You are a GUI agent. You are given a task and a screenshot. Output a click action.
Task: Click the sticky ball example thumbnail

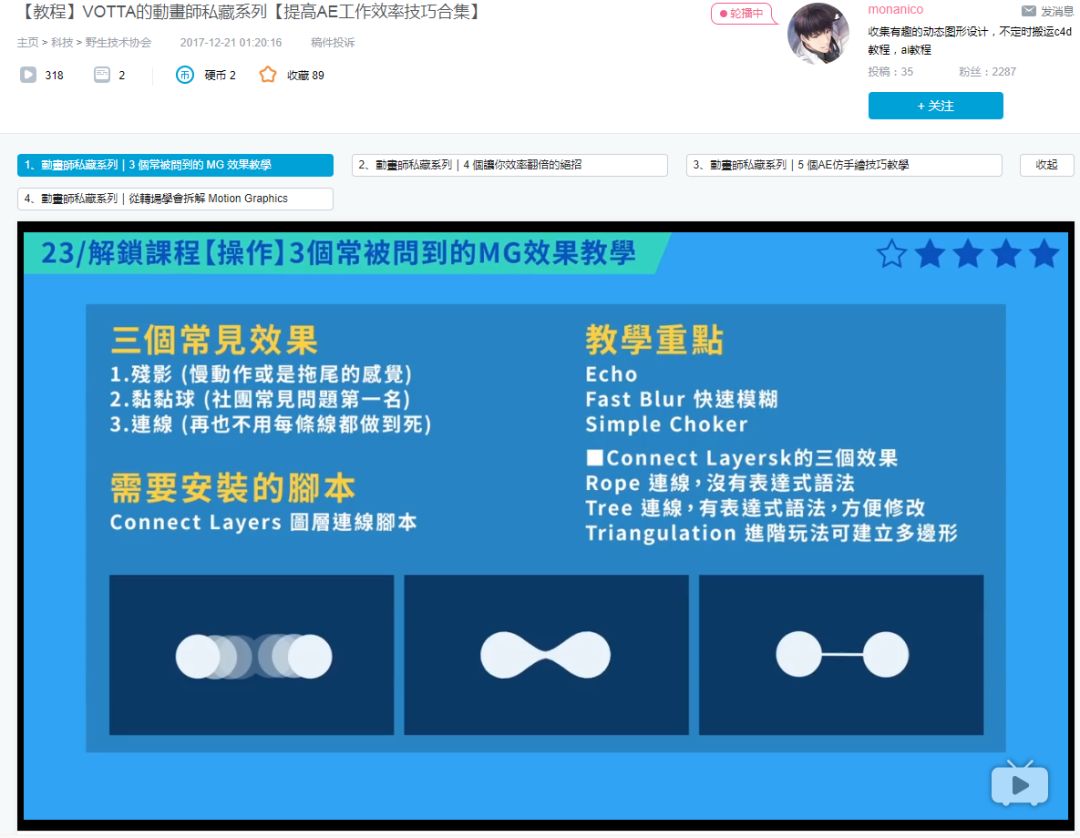tap(546, 655)
